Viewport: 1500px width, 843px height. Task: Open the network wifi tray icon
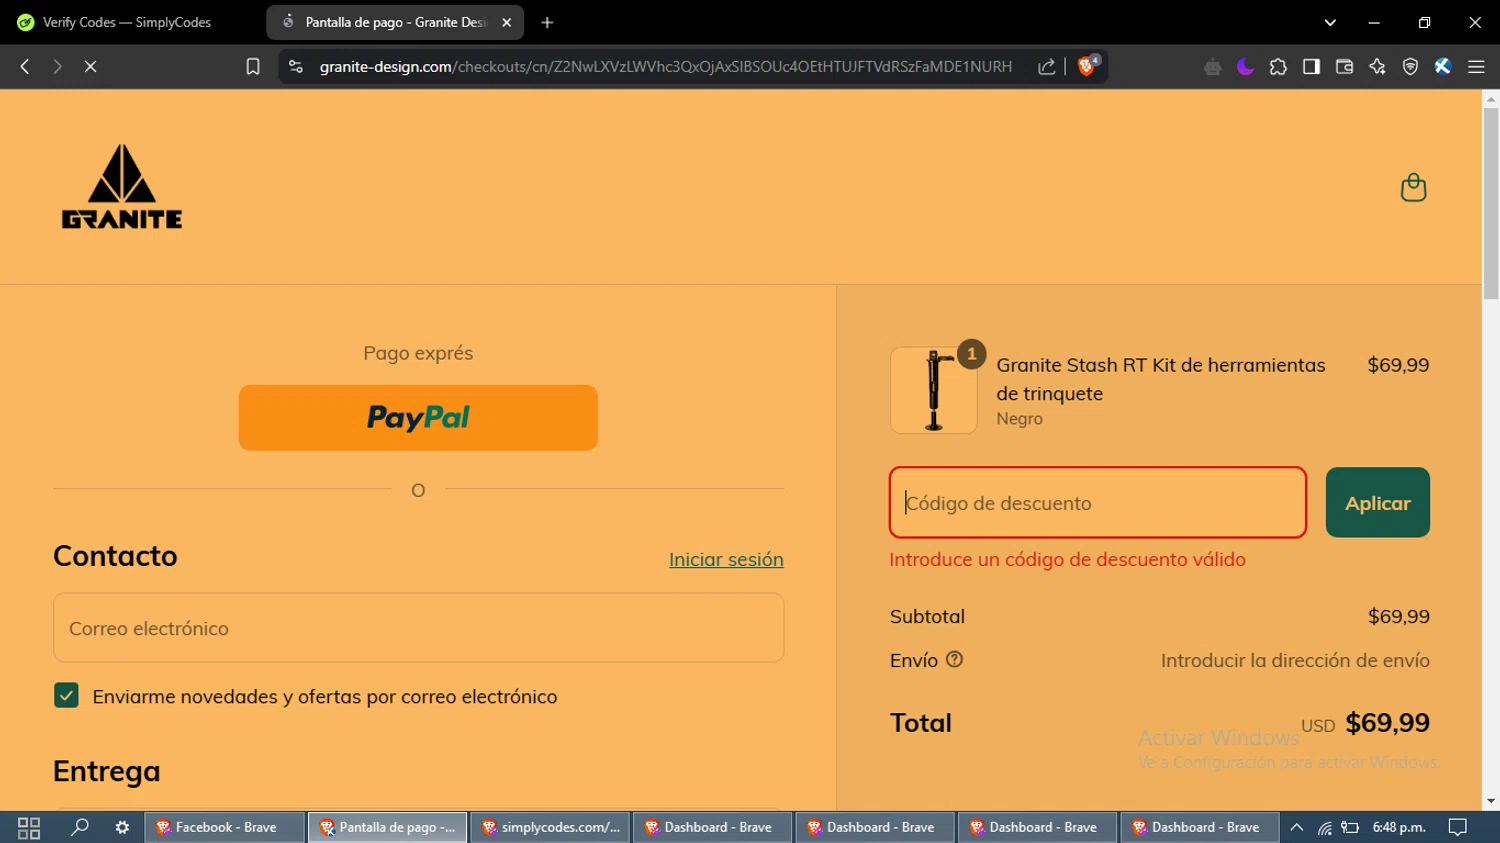point(1324,827)
